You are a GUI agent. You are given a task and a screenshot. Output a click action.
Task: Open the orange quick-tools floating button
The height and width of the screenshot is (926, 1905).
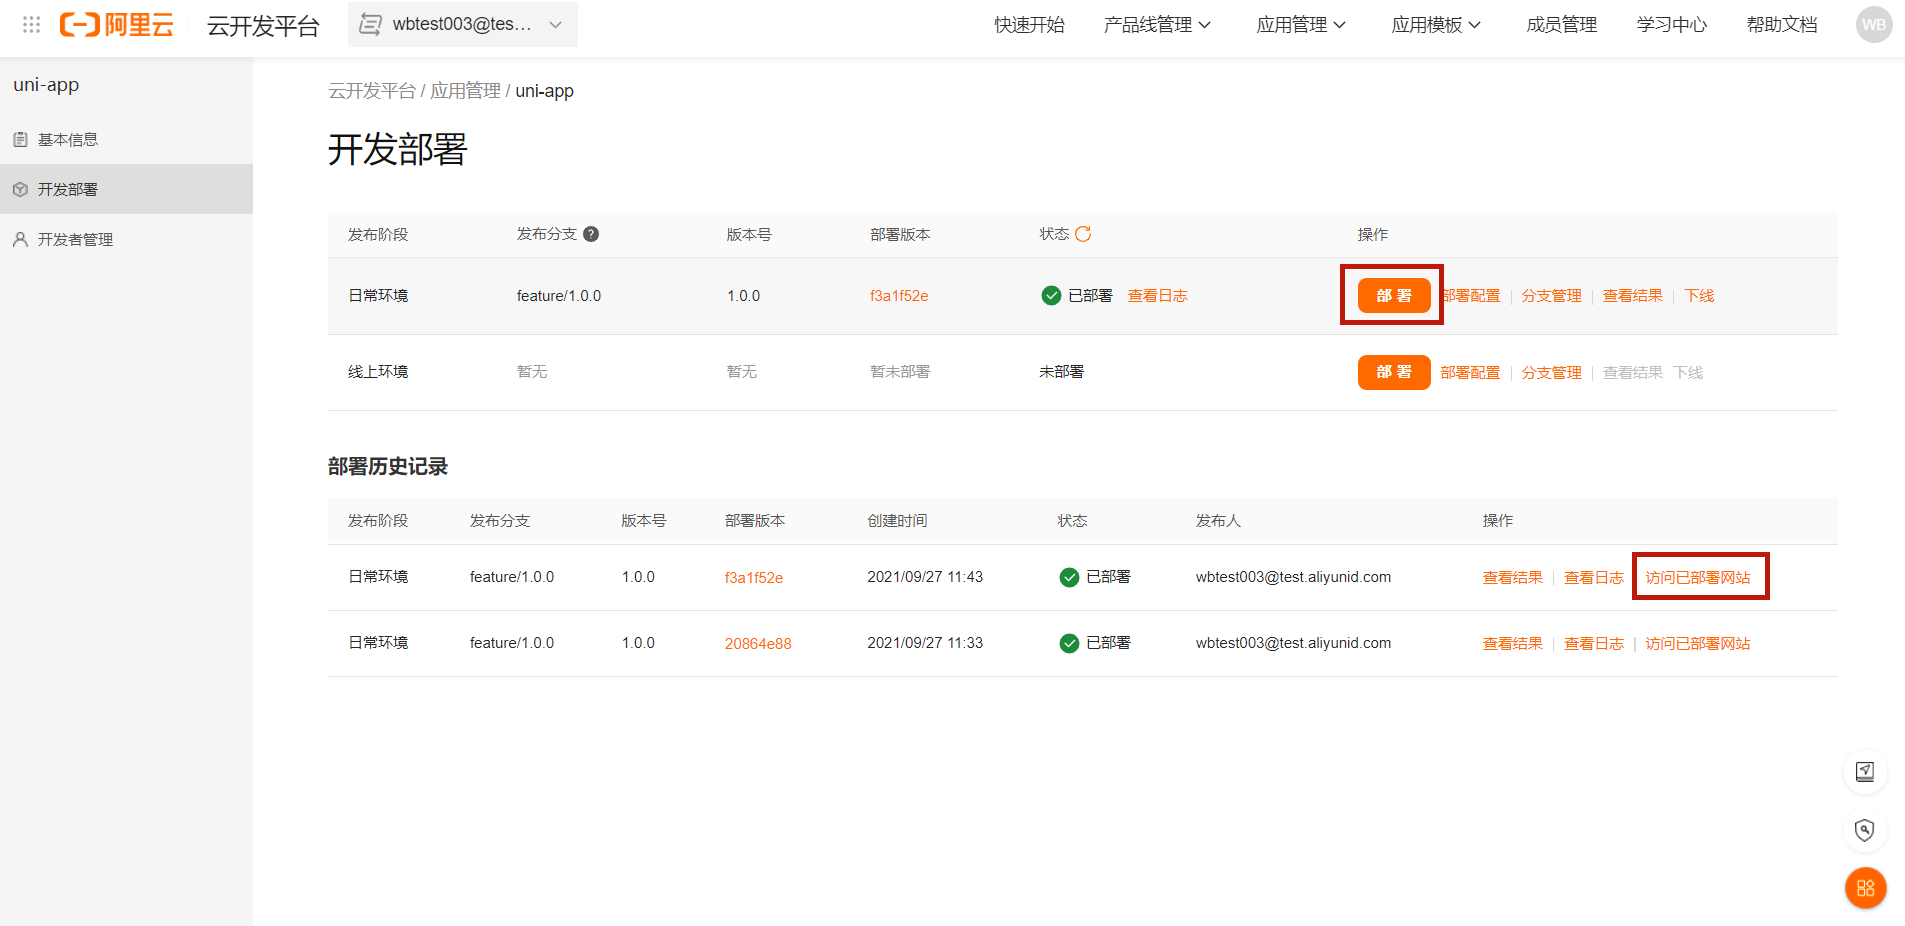(1865, 888)
